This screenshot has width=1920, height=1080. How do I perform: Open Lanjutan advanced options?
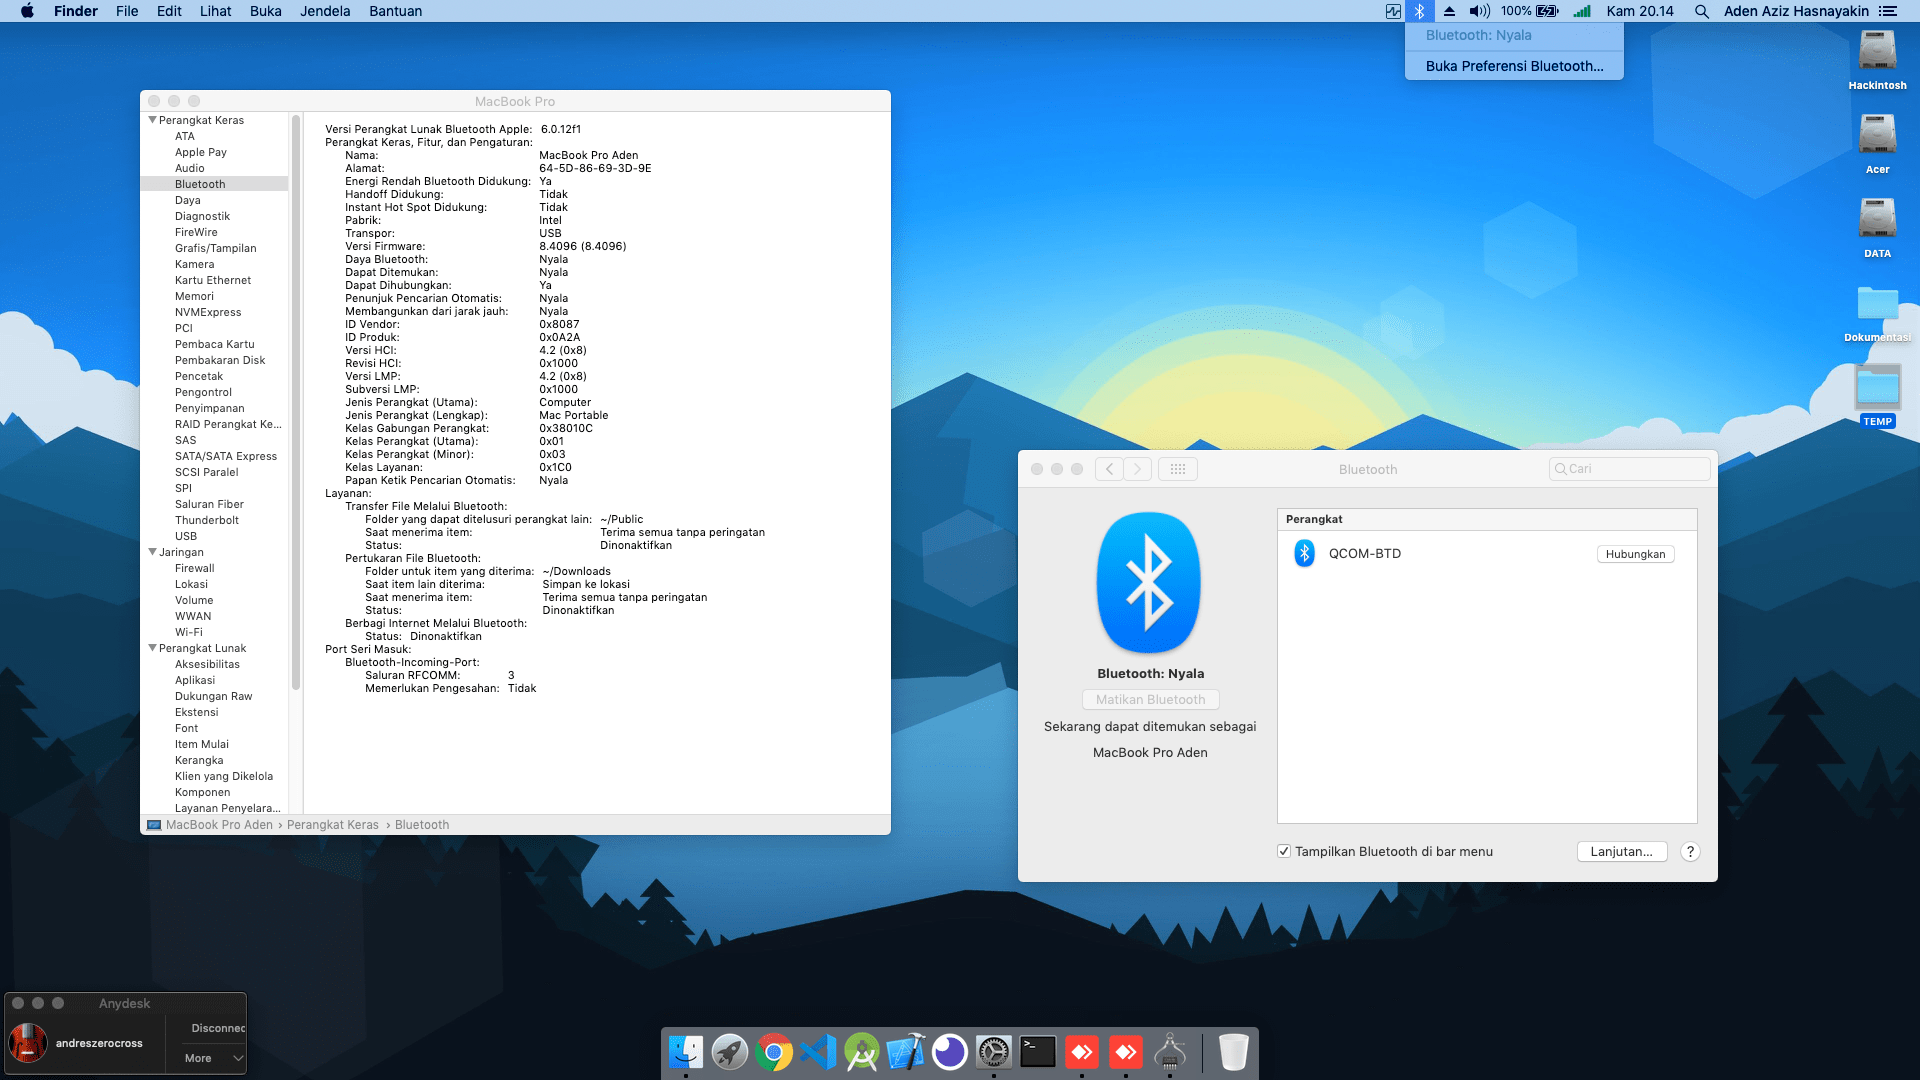click(1621, 852)
